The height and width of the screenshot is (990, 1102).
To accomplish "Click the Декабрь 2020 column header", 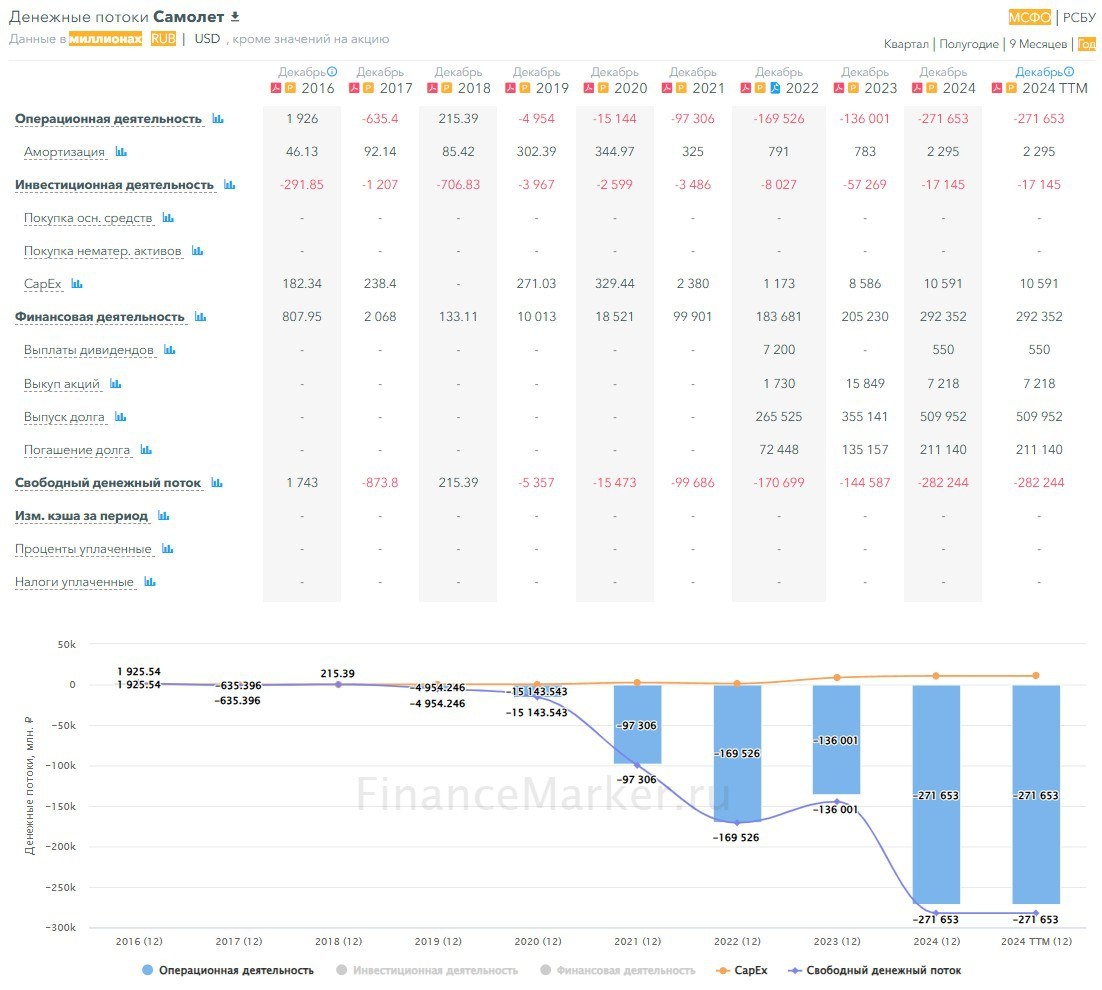I will (615, 80).
